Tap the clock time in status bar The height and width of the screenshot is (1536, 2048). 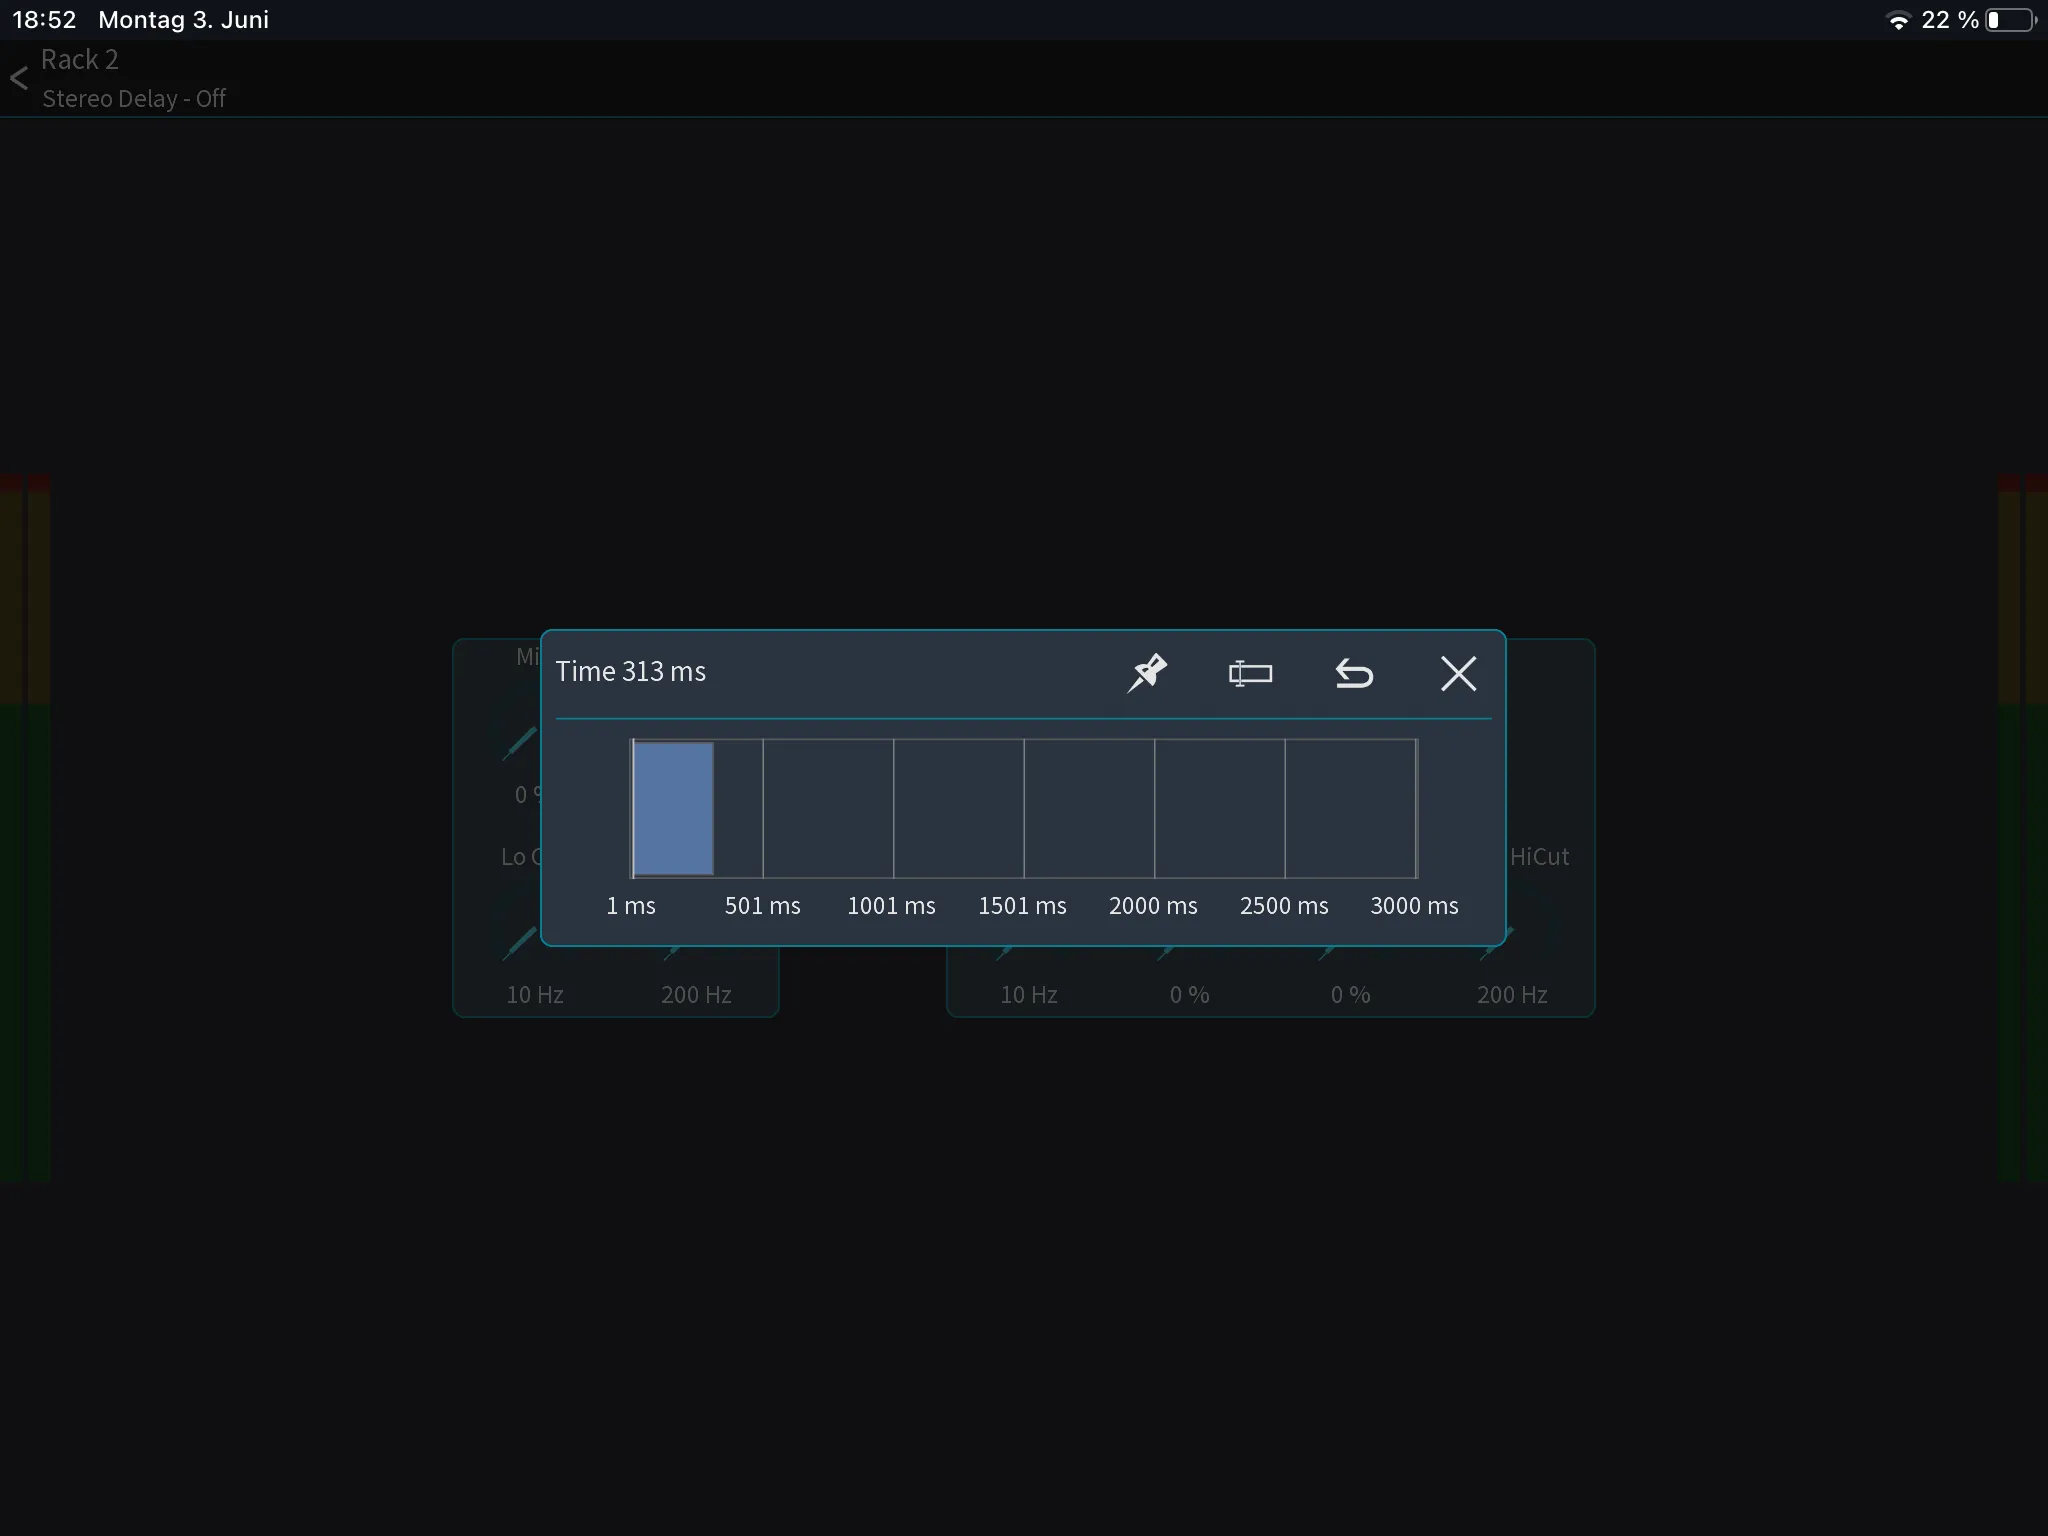(x=44, y=20)
